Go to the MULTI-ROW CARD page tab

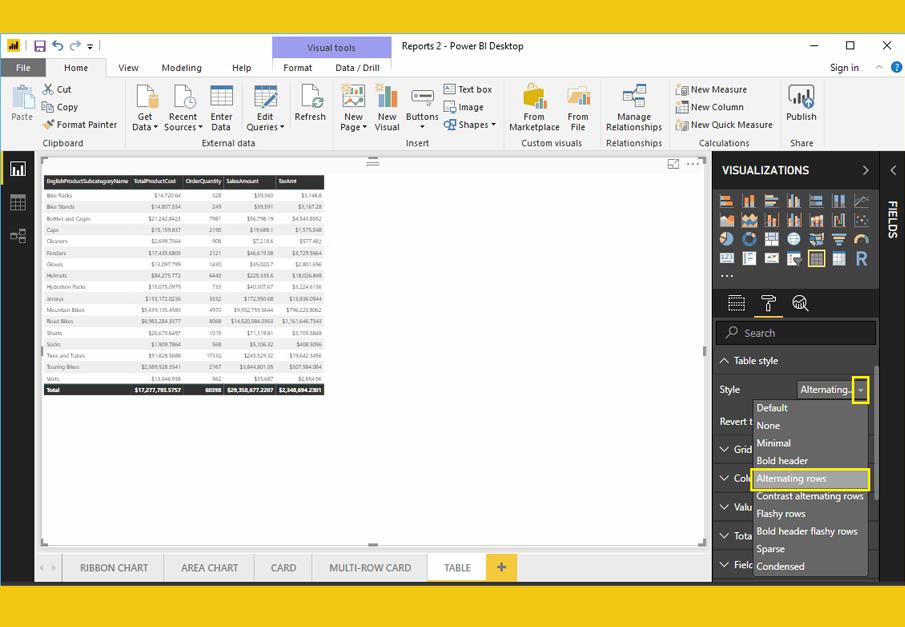click(x=370, y=568)
